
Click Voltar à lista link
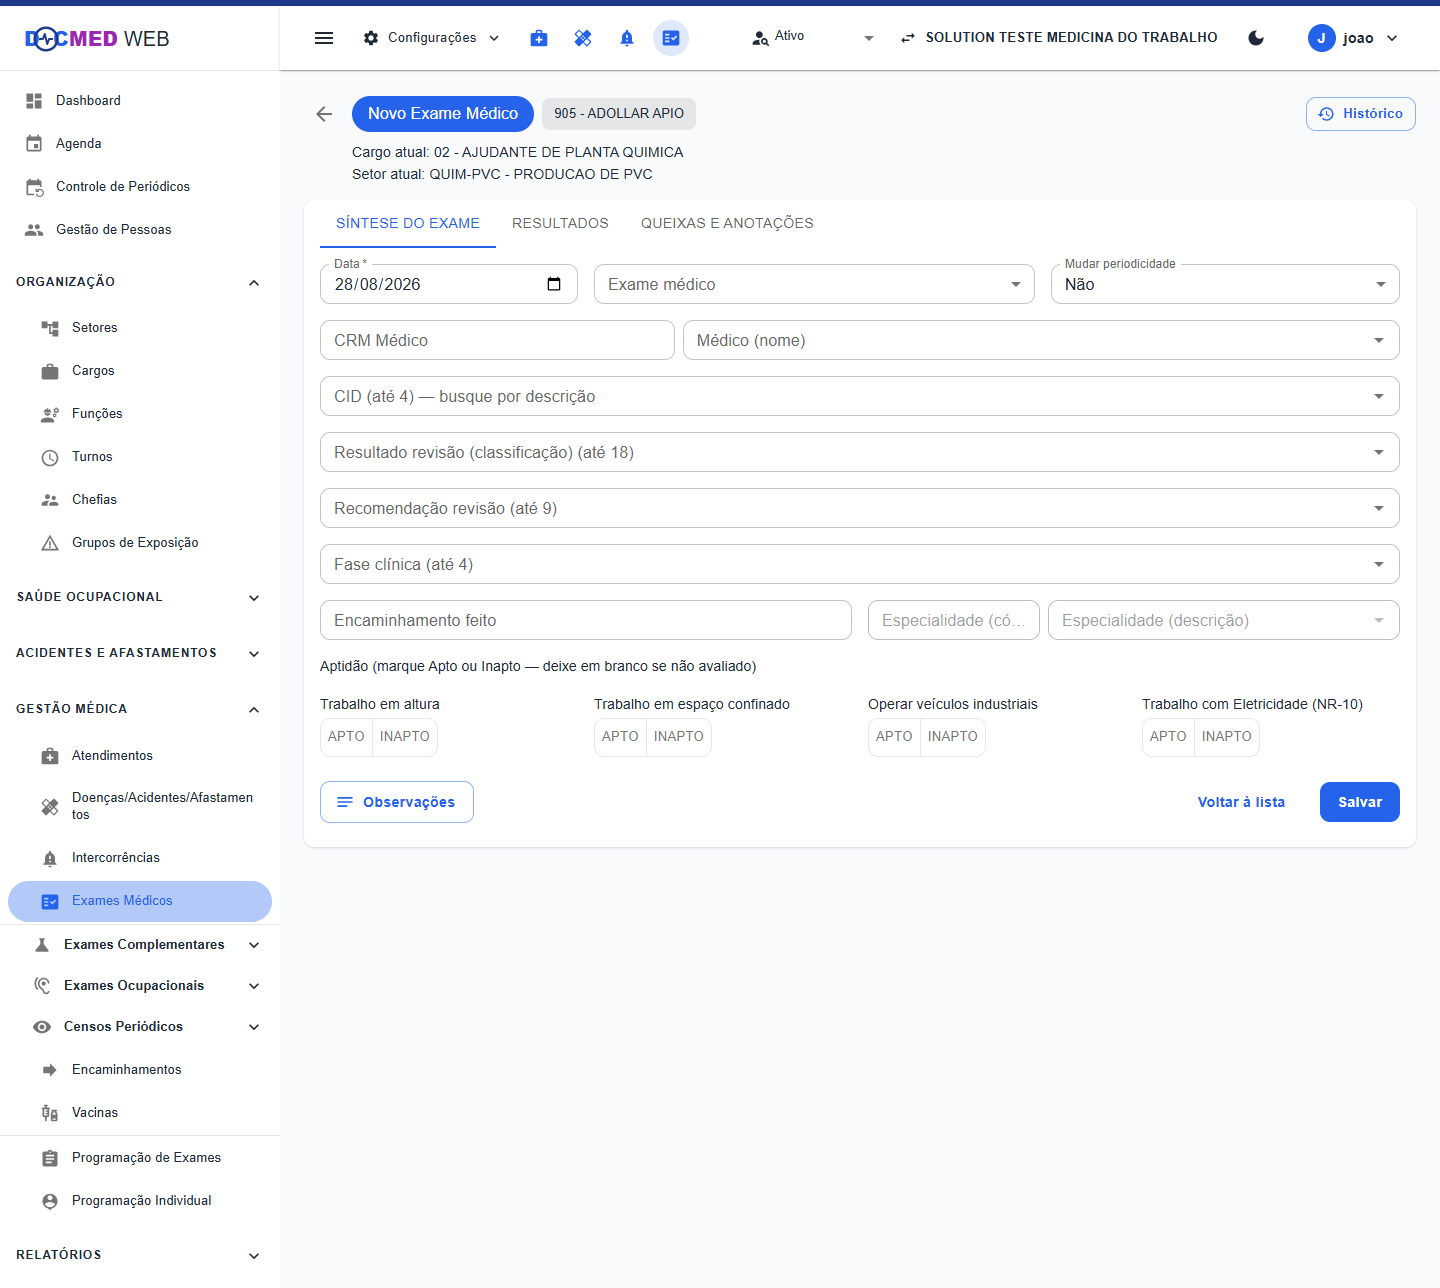(x=1241, y=802)
